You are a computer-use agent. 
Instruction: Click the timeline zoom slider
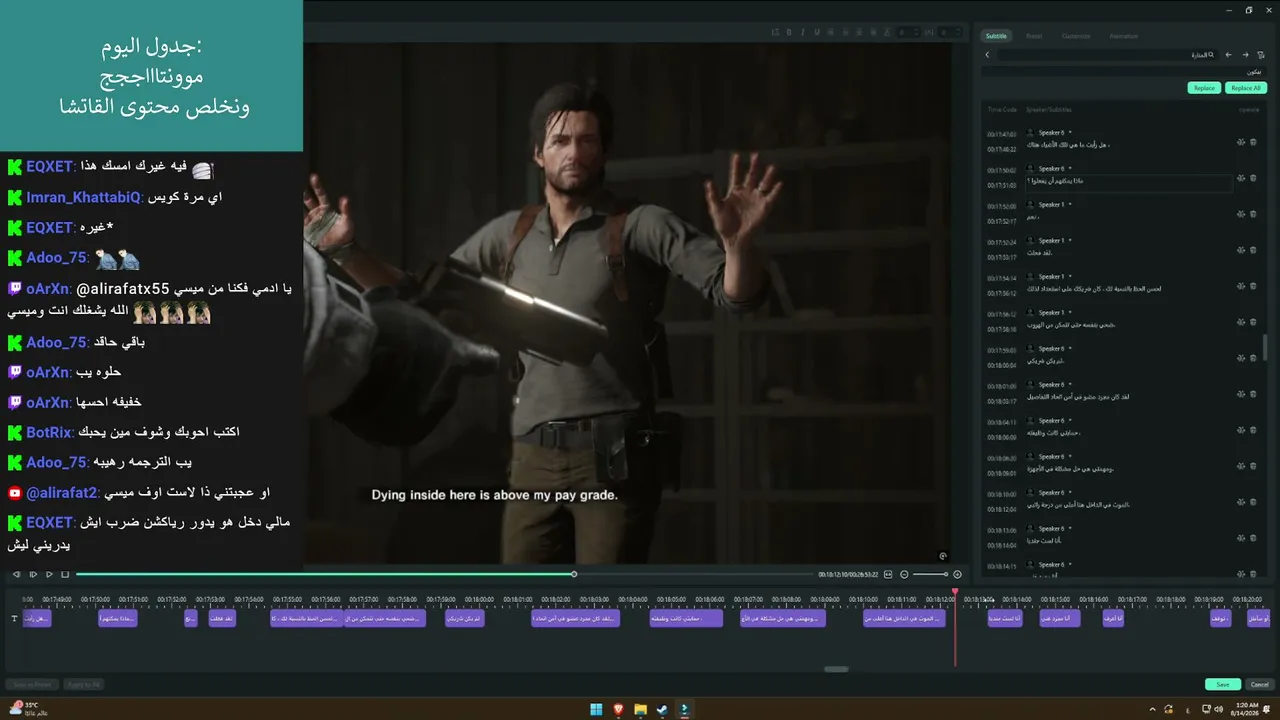pyautogui.click(x=930, y=574)
